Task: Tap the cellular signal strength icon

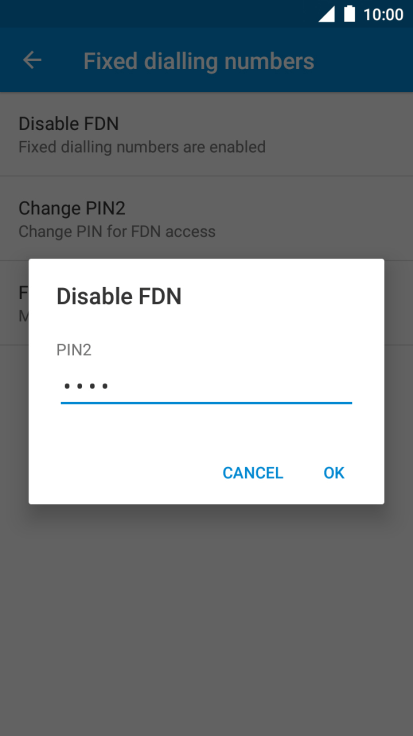Action: 327,14
